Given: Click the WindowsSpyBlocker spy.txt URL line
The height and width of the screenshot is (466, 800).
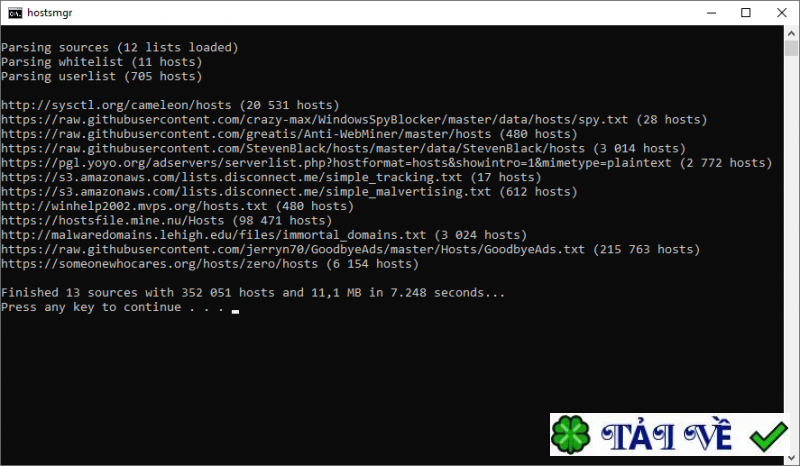Looking at the screenshot, I should tap(354, 119).
